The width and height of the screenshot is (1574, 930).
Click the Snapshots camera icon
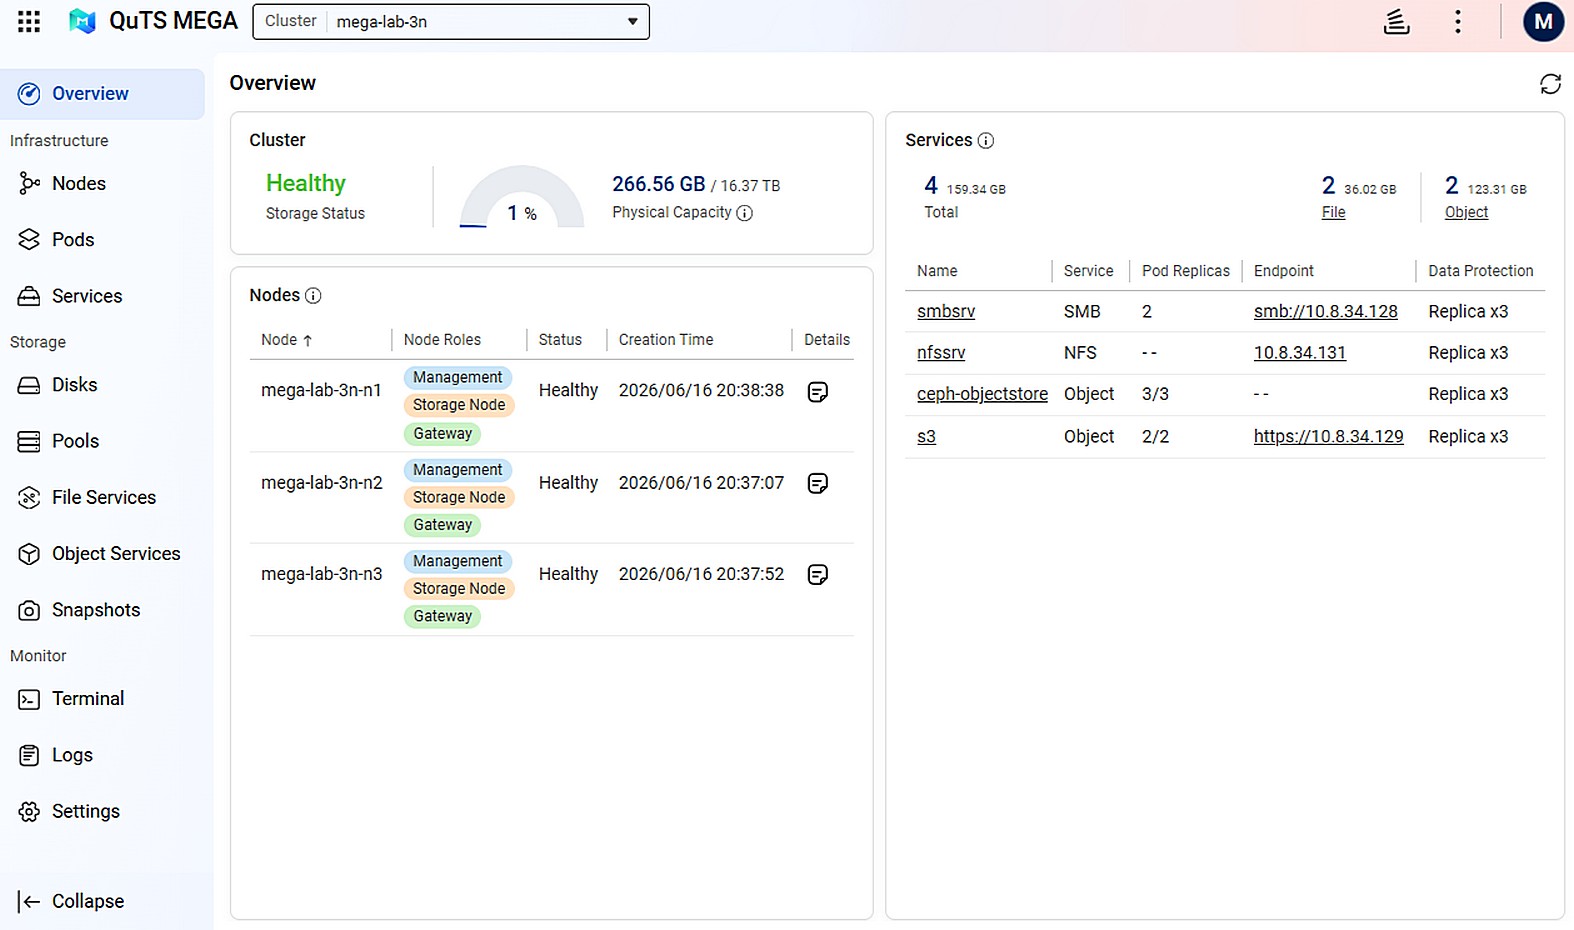pos(29,610)
